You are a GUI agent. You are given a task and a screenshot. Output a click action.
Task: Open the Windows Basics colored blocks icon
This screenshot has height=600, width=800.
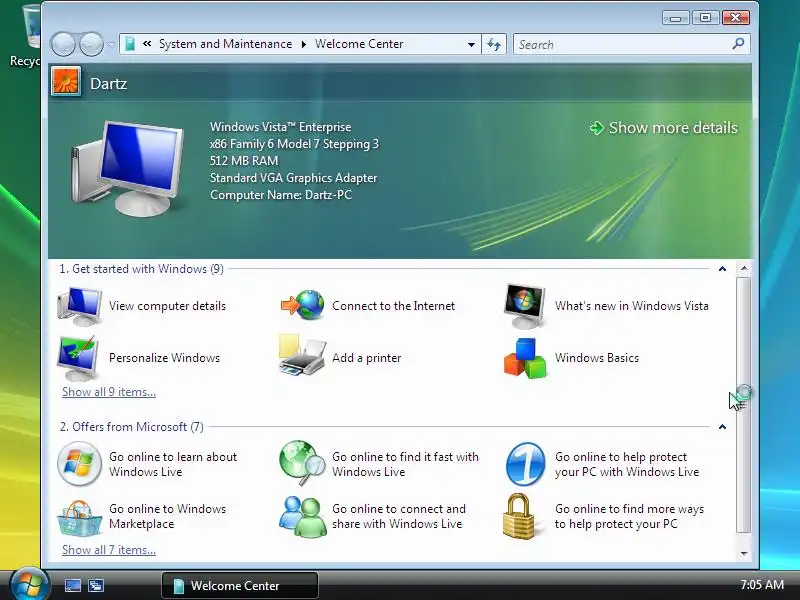pyautogui.click(x=525, y=358)
